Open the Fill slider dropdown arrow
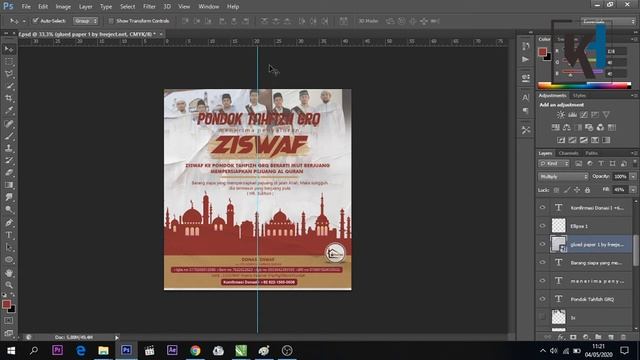This screenshot has height=360, width=640. point(633,190)
